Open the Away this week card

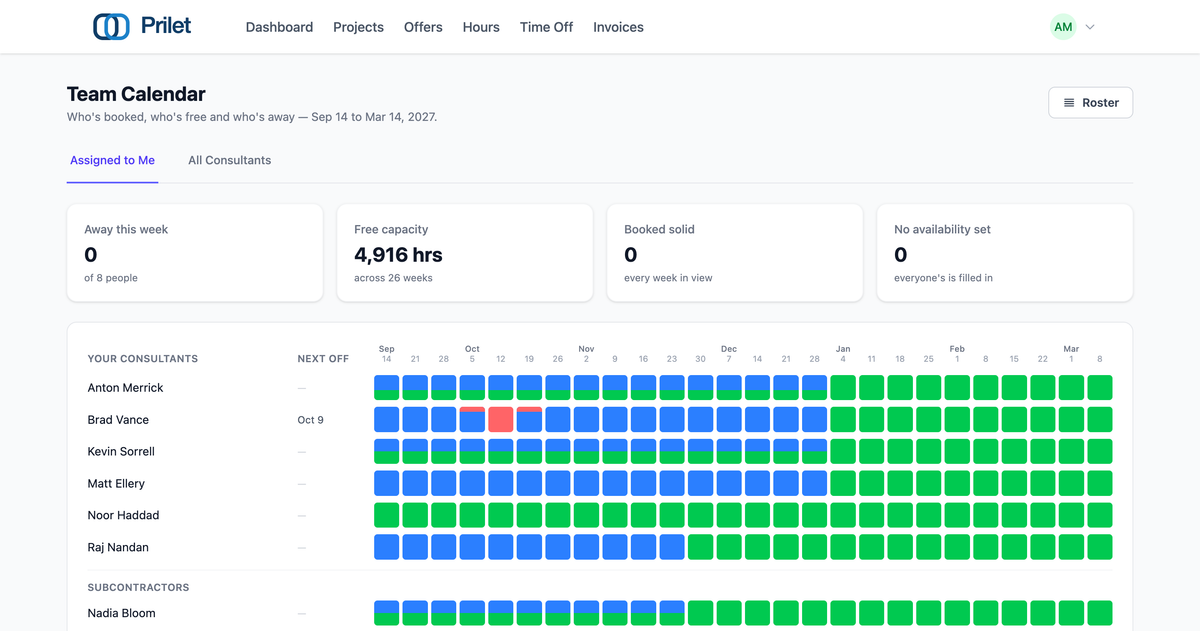[x=195, y=253]
